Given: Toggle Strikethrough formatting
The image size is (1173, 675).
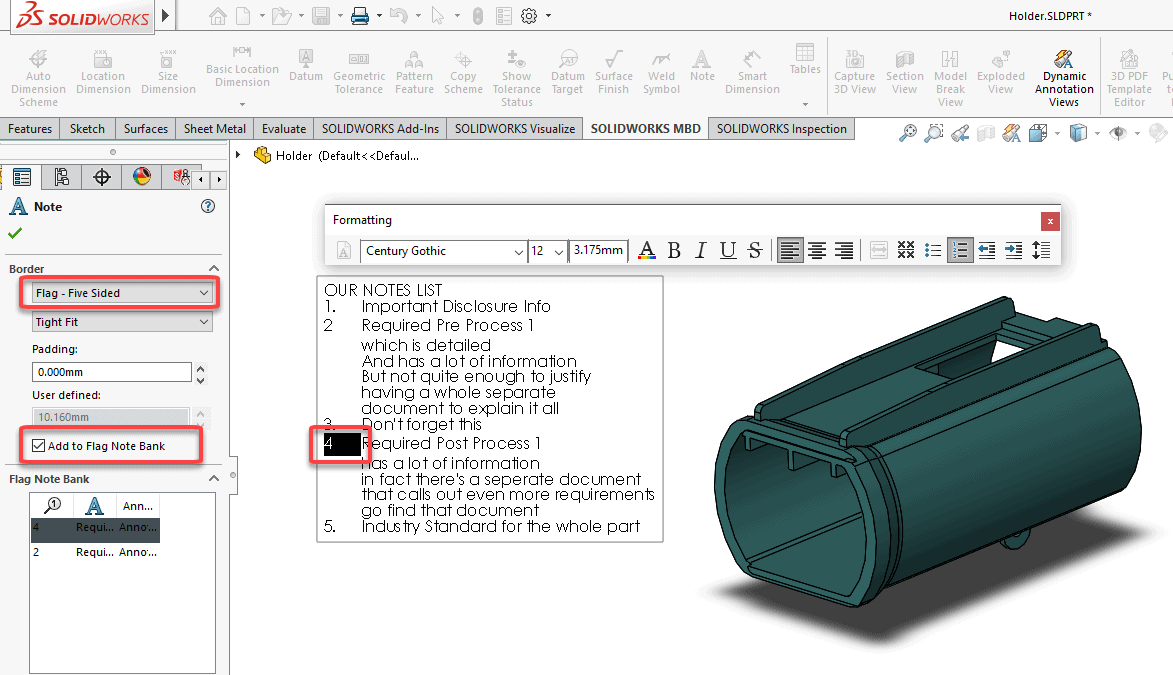Looking at the screenshot, I should [755, 251].
